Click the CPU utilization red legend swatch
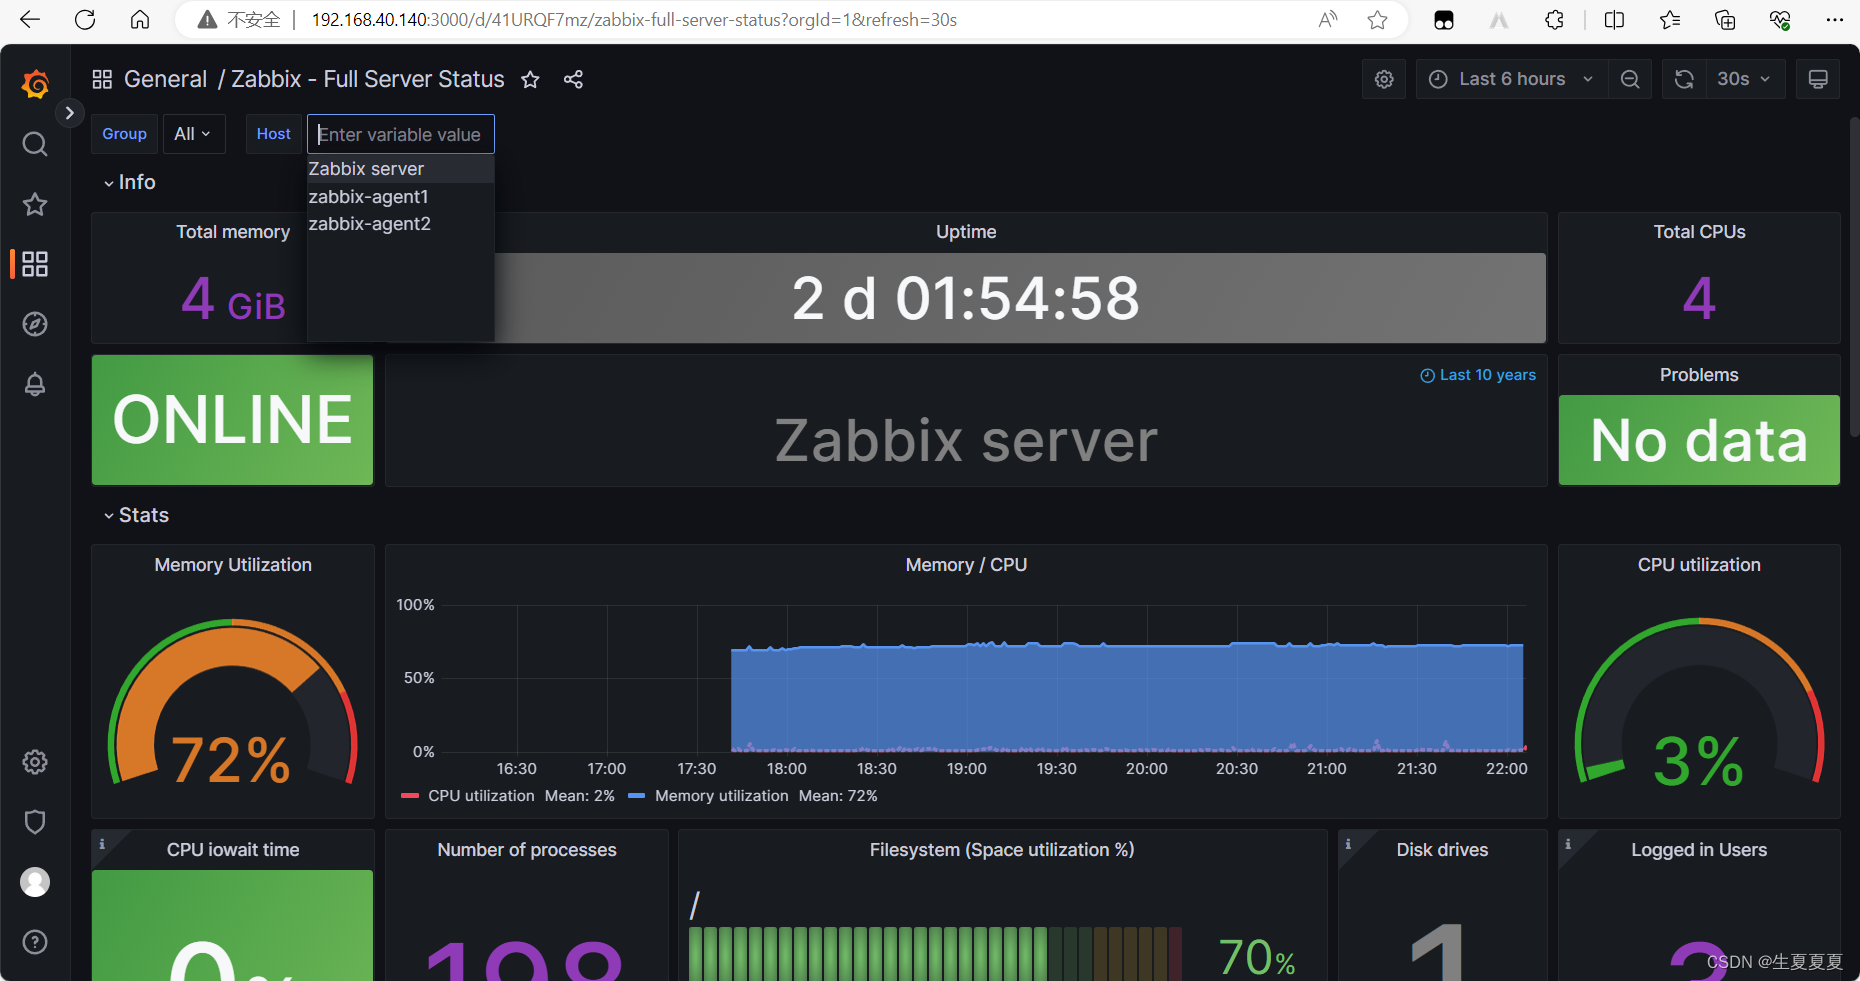The image size is (1860, 981). click(409, 796)
